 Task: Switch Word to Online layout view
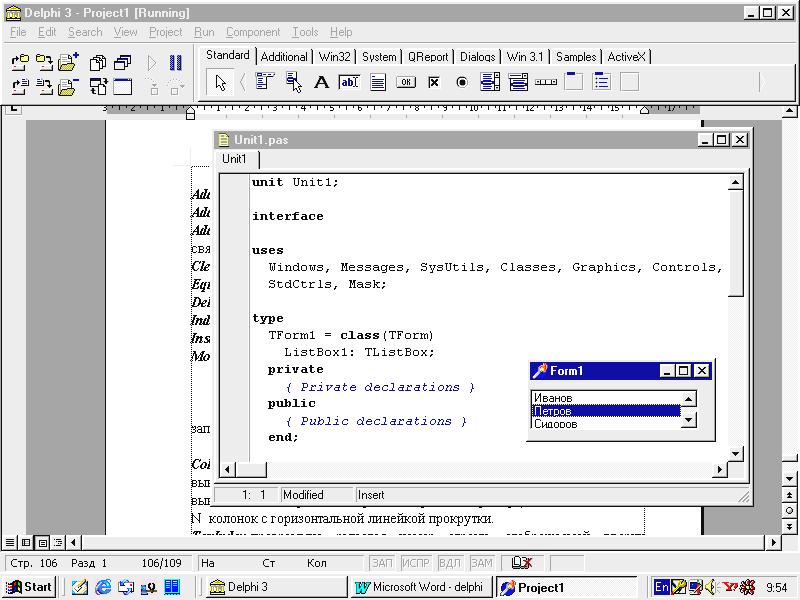26,542
